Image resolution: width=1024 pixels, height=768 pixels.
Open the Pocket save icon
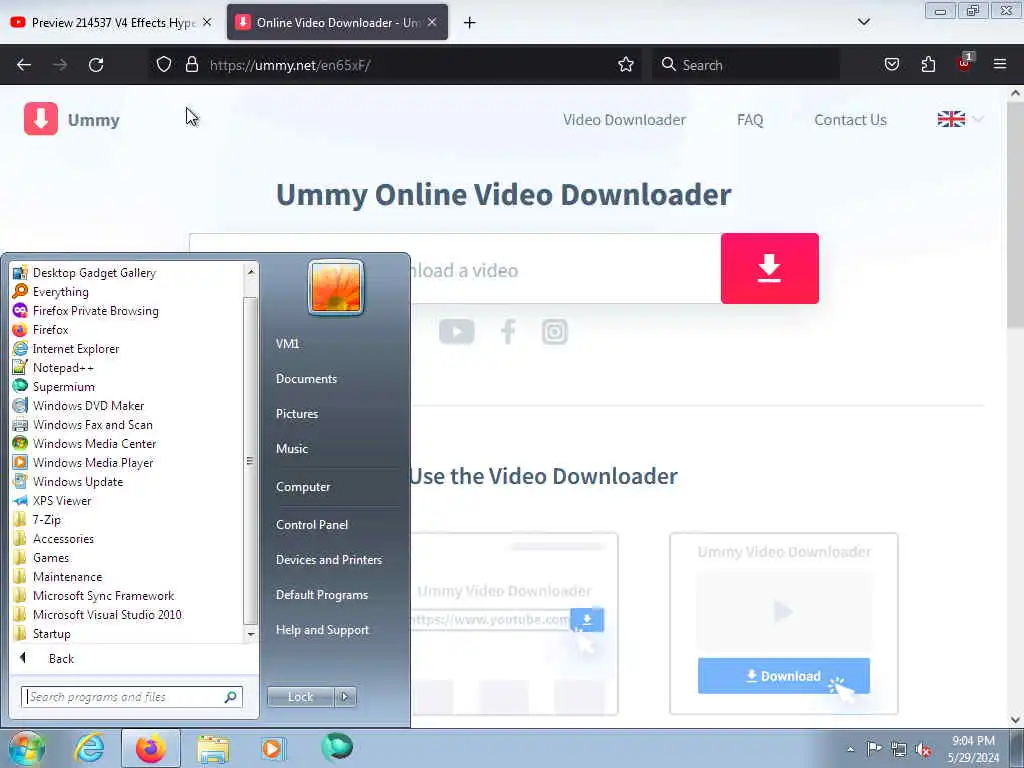(x=891, y=65)
